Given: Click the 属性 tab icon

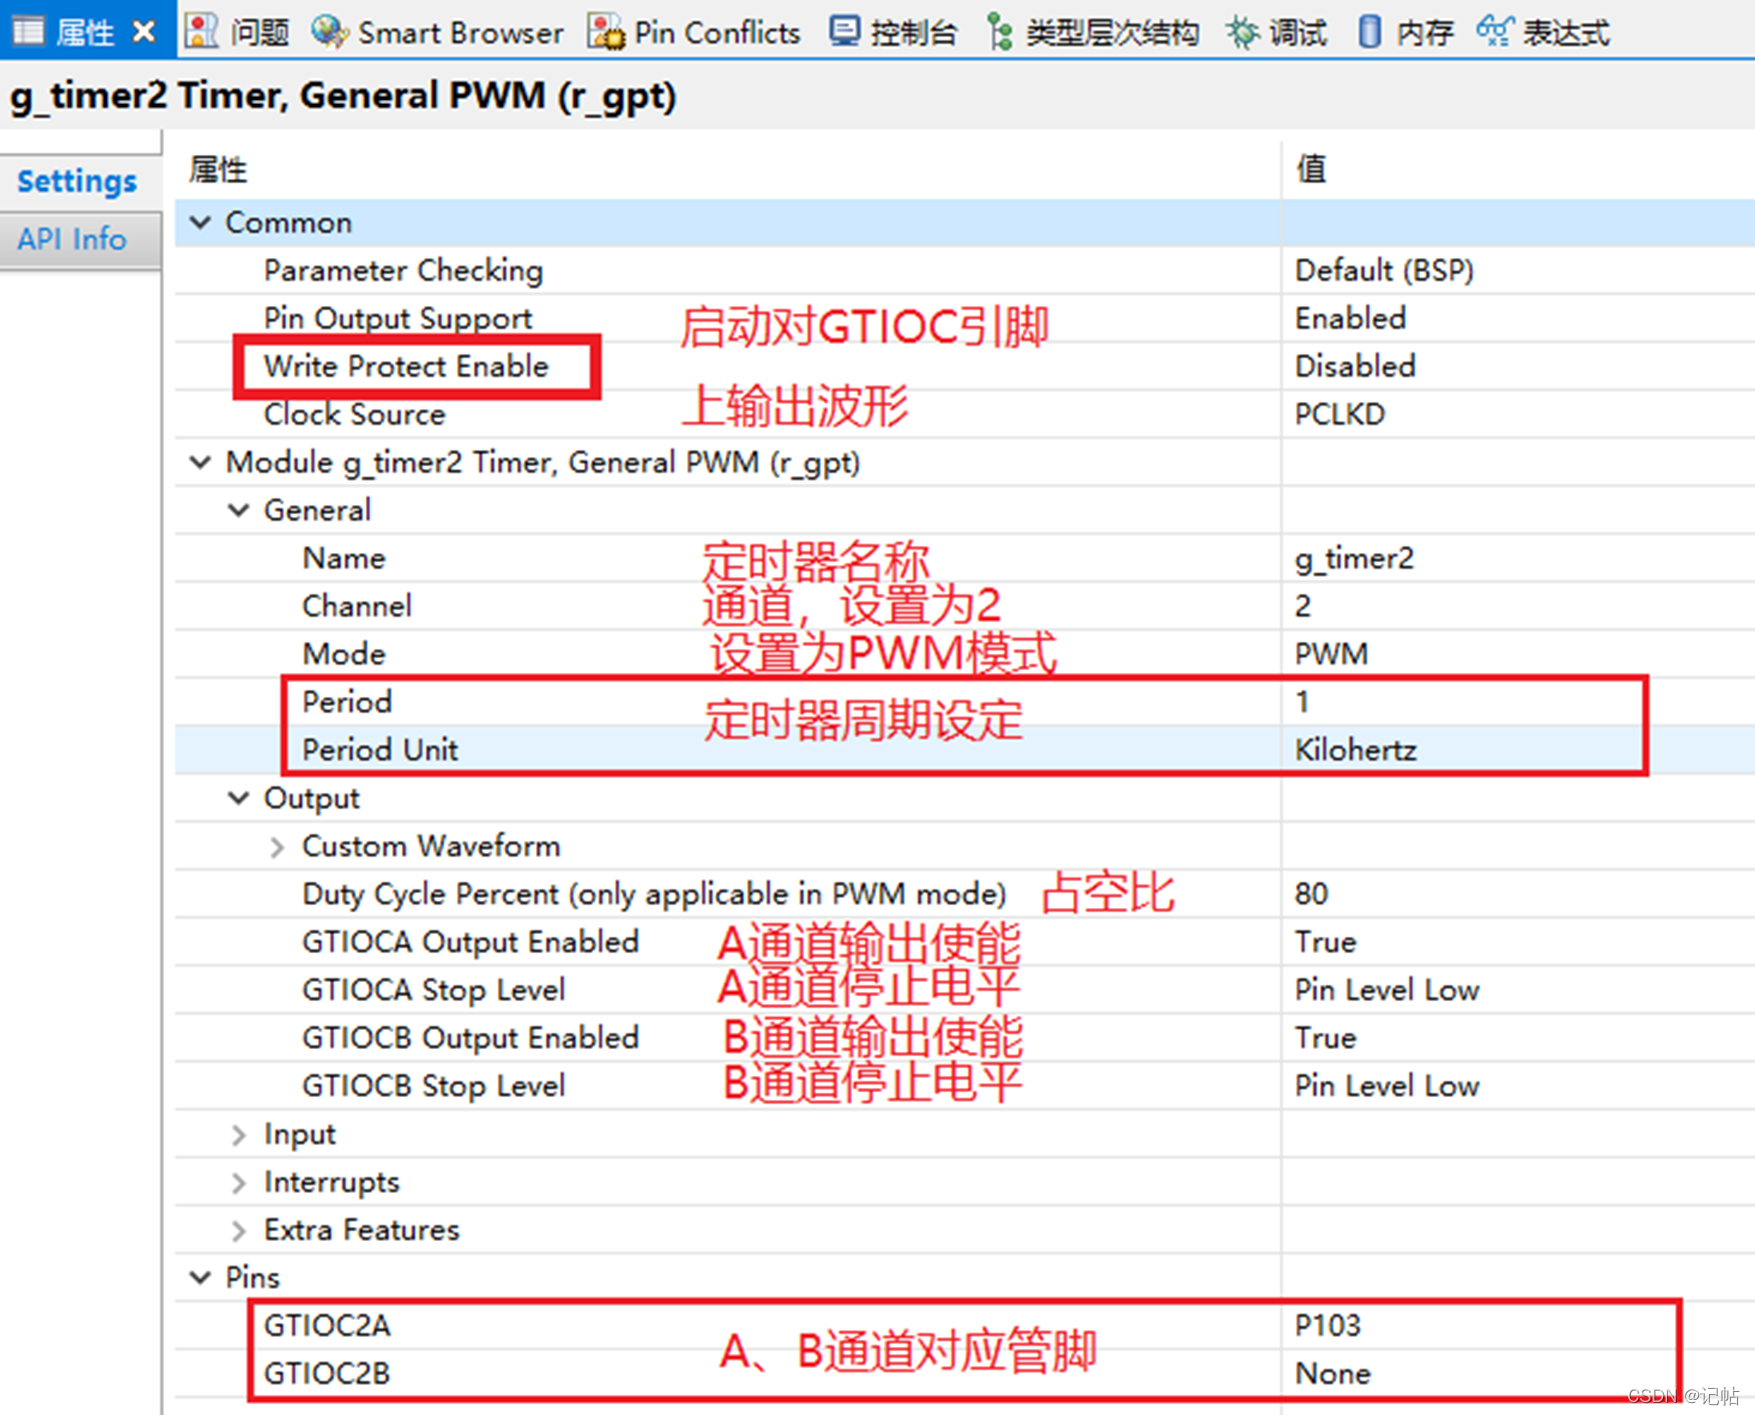Looking at the screenshot, I should 28,32.
